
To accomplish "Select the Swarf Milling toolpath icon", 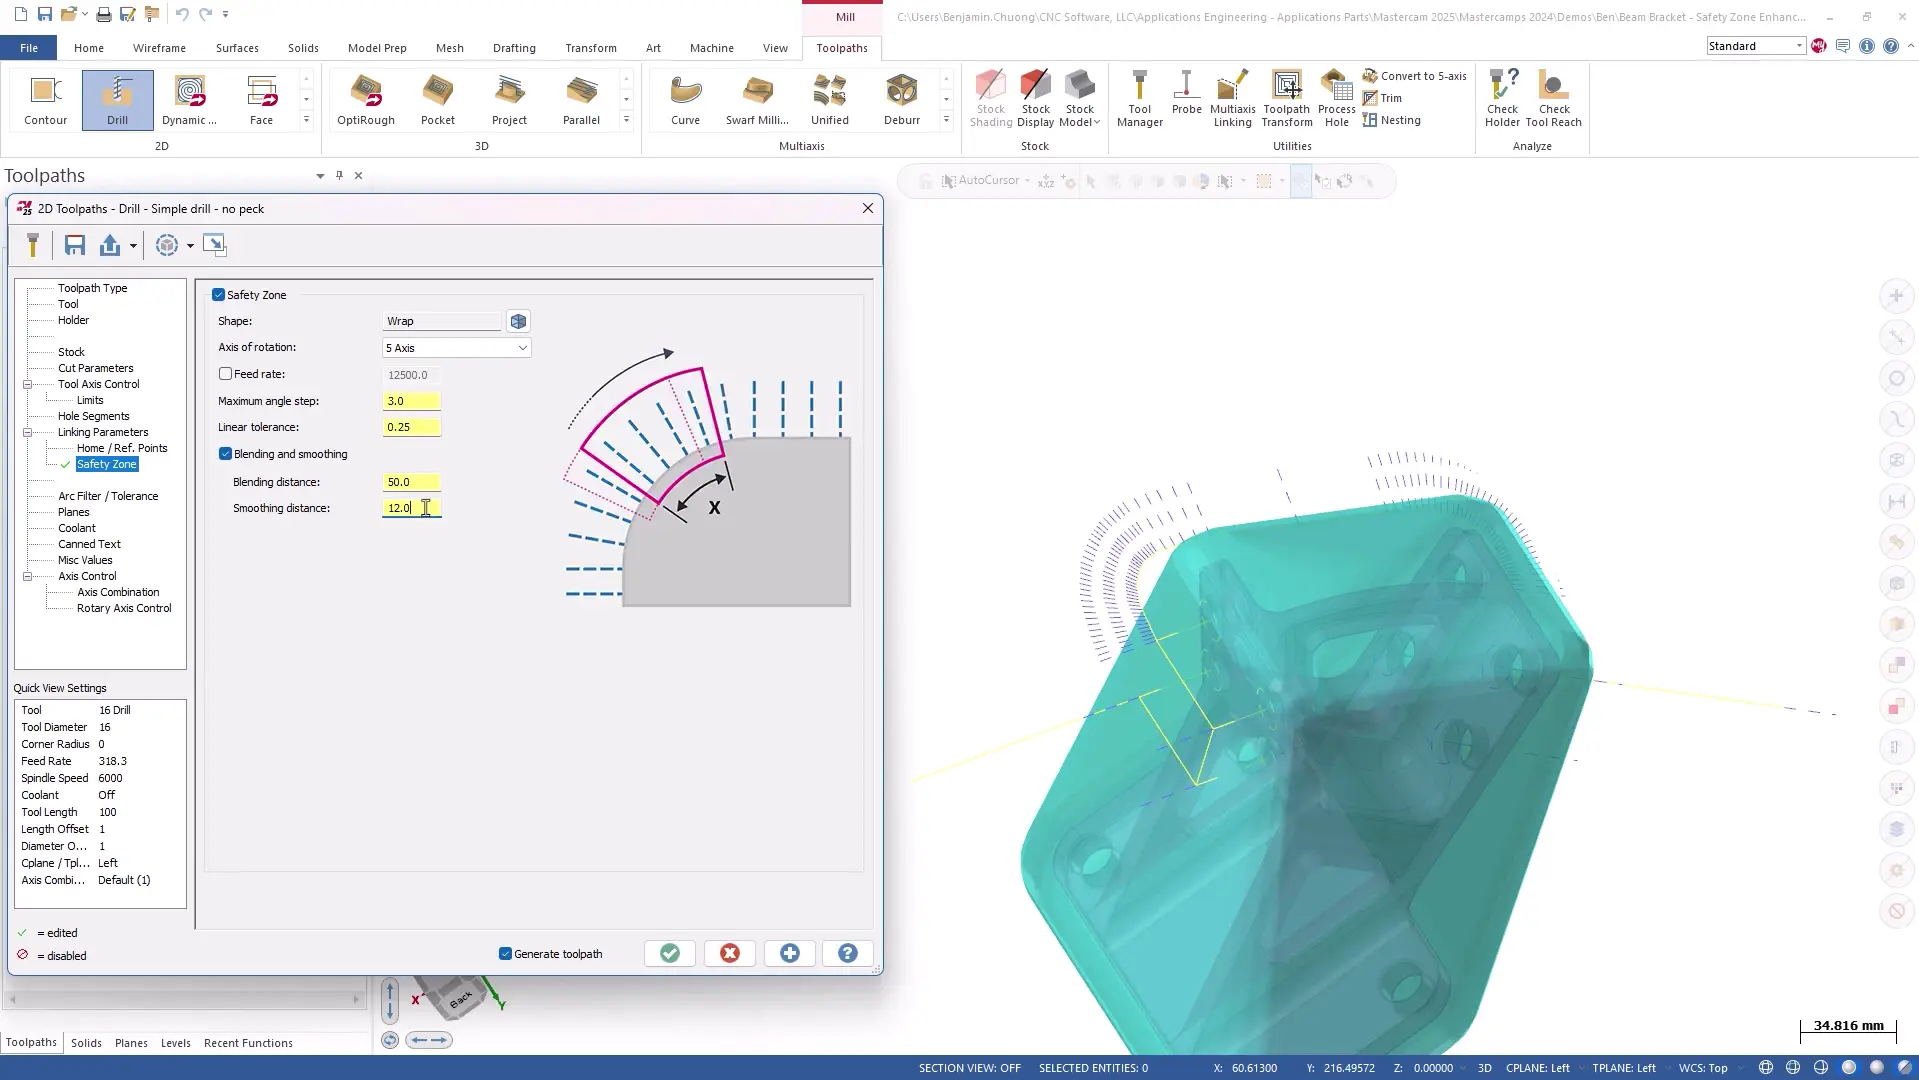I will point(757,99).
